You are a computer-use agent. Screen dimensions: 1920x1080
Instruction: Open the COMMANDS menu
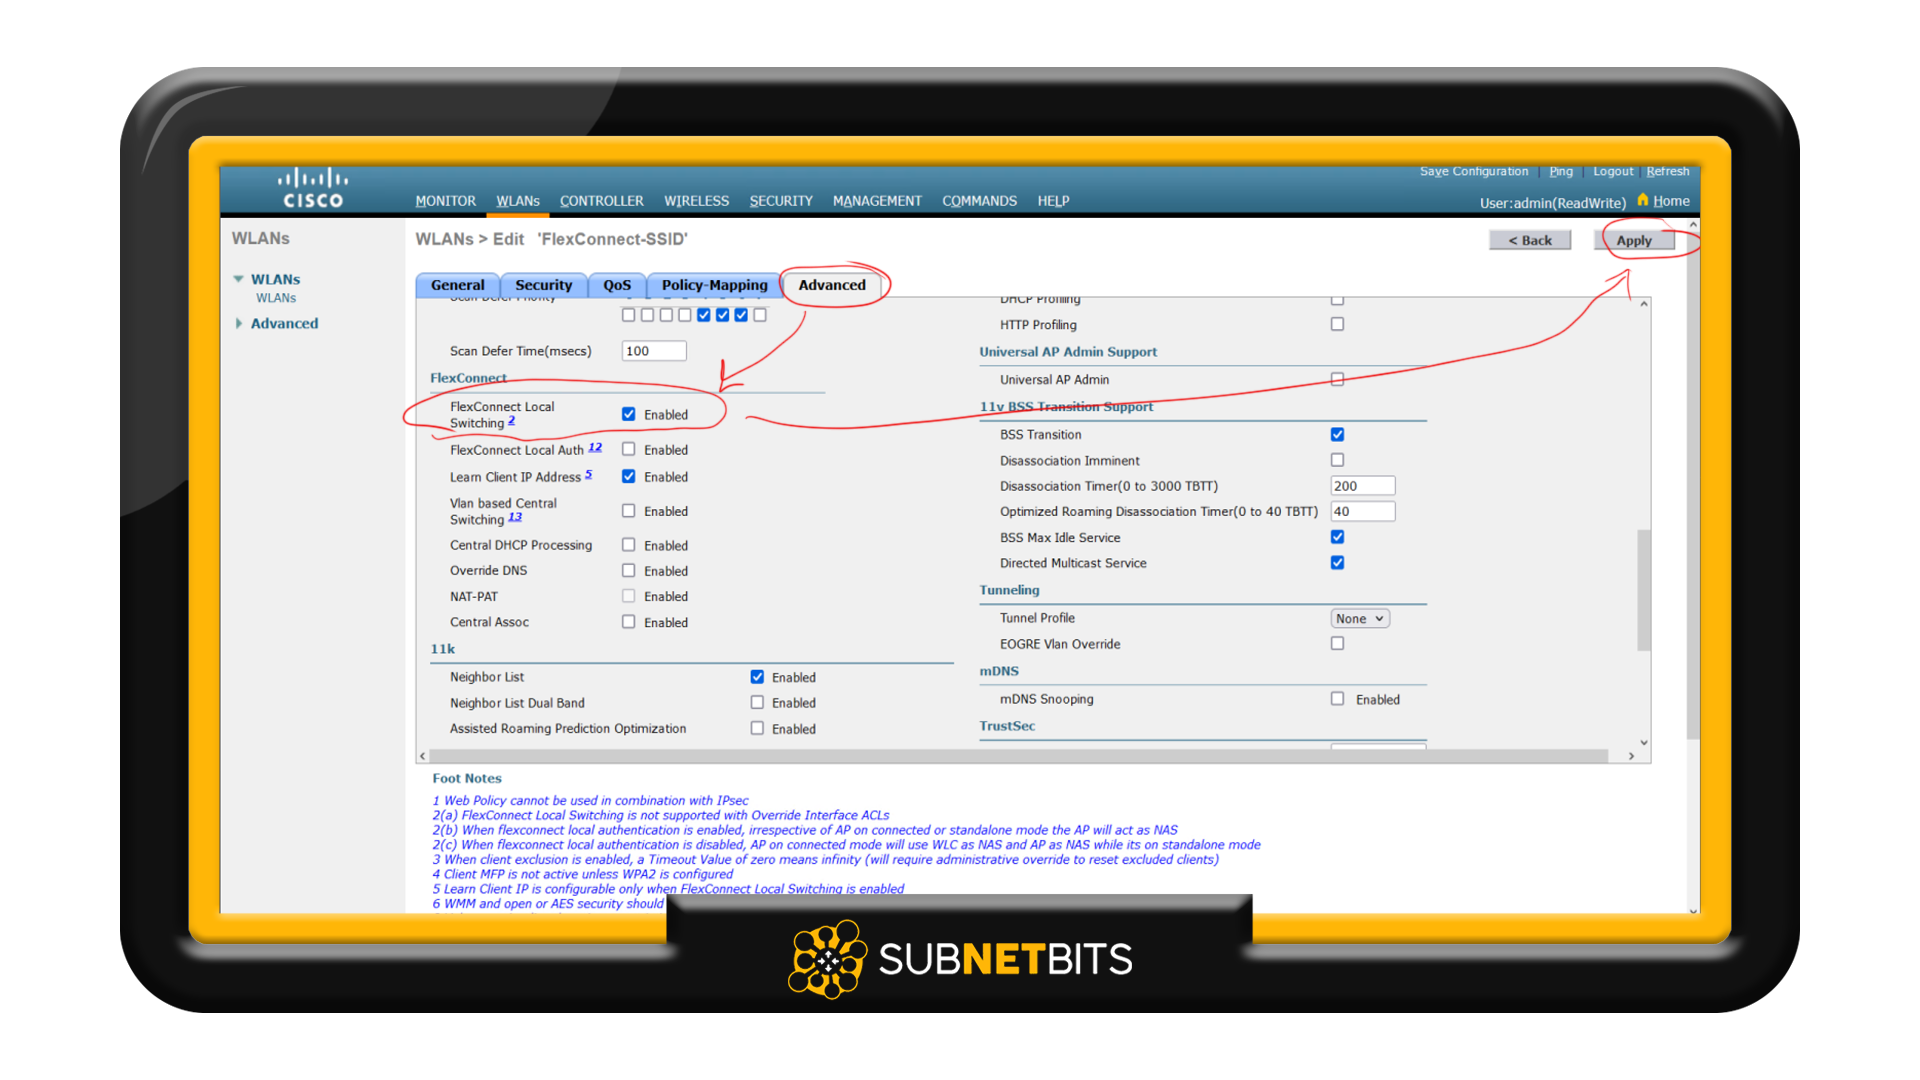pos(979,201)
